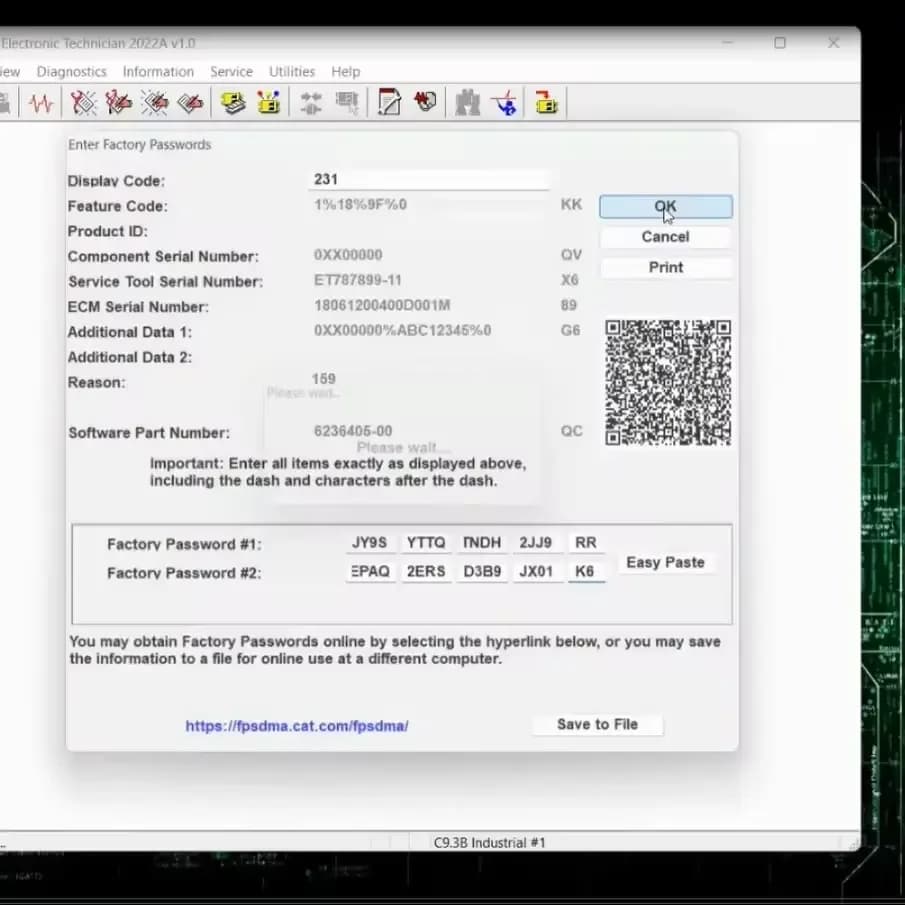This screenshot has height=905, width=905.
Task: Click the notepad with pencil toolbar icon
Action: [x=390, y=103]
